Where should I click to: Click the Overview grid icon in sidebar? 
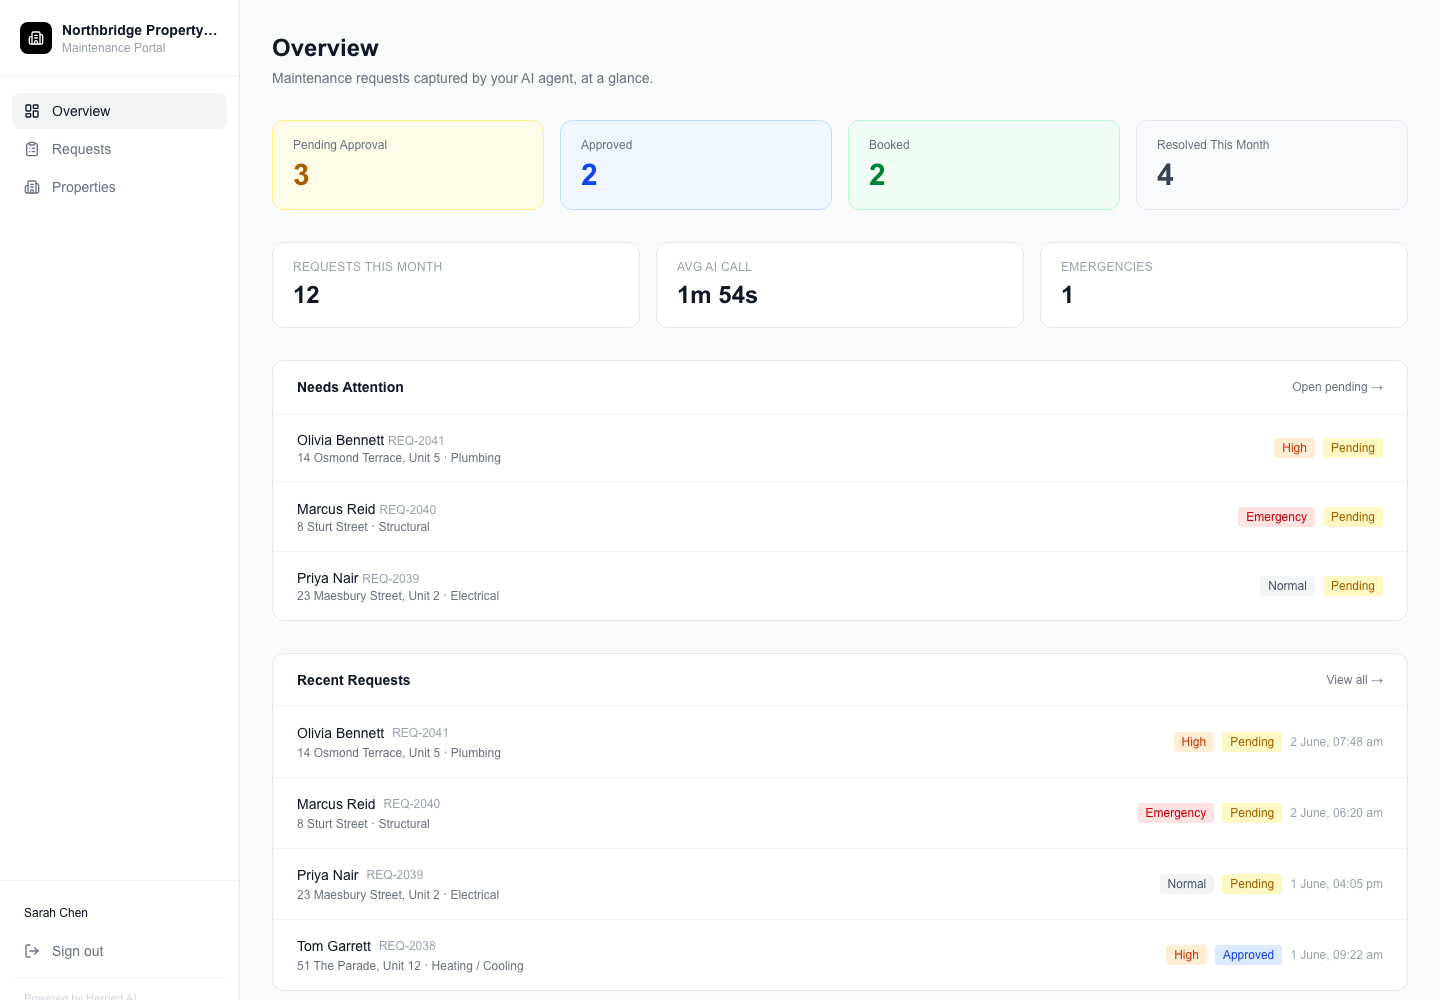[x=32, y=111]
